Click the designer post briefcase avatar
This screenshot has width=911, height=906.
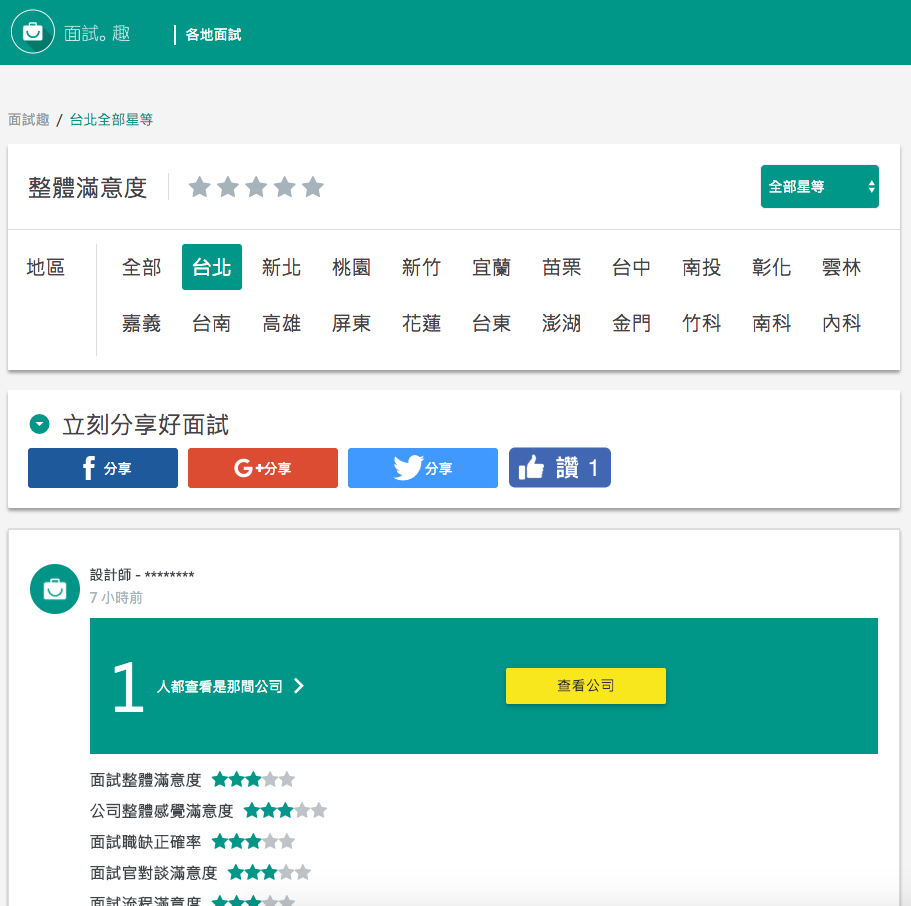(55, 589)
